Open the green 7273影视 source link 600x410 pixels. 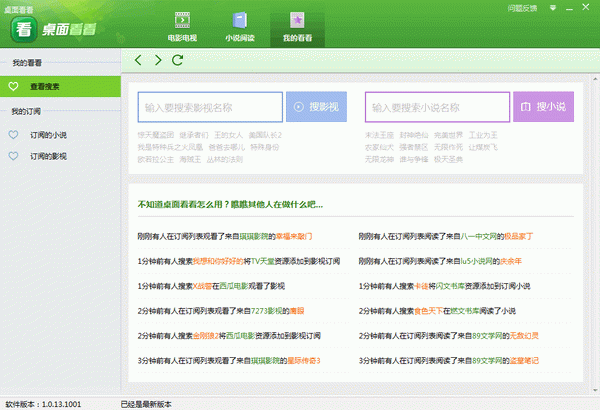pyautogui.click(x=267, y=311)
